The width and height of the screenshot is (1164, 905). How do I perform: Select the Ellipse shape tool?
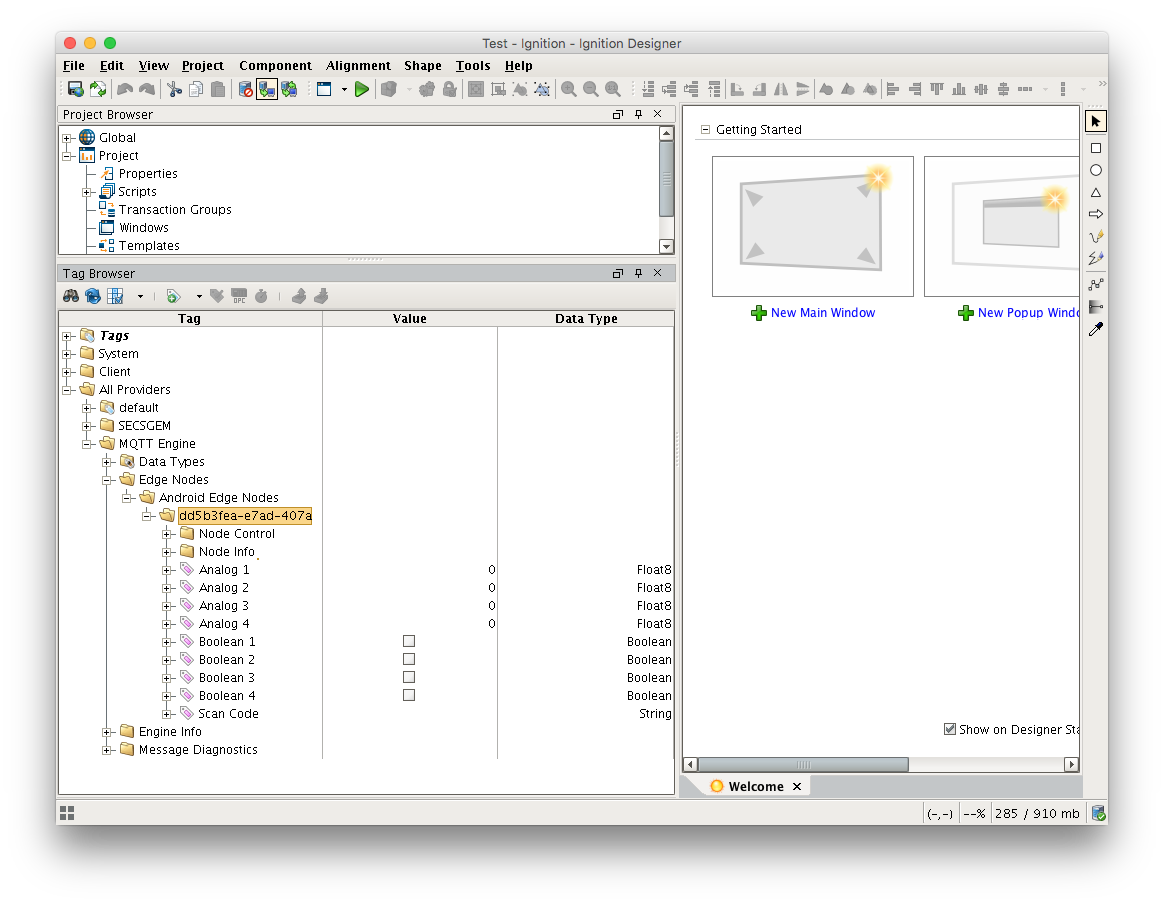tap(1096, 170)
